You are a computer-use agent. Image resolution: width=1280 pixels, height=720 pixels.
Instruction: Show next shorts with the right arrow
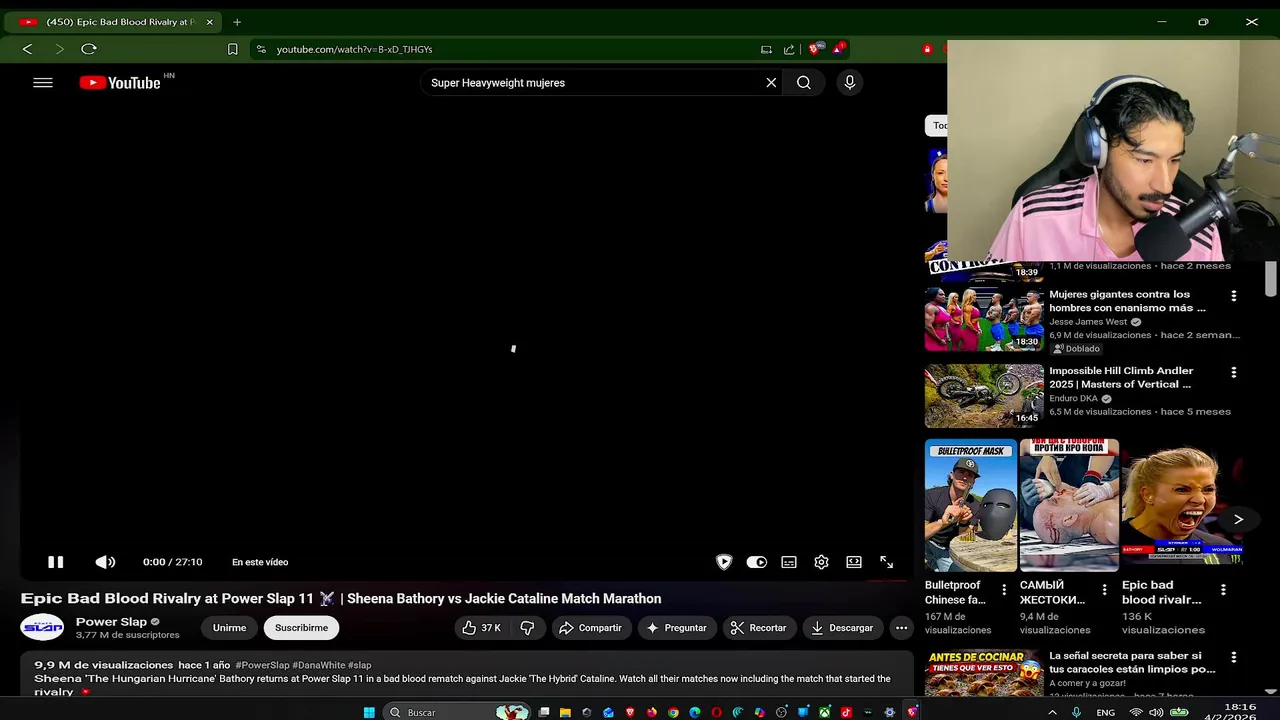(1238, 519)
